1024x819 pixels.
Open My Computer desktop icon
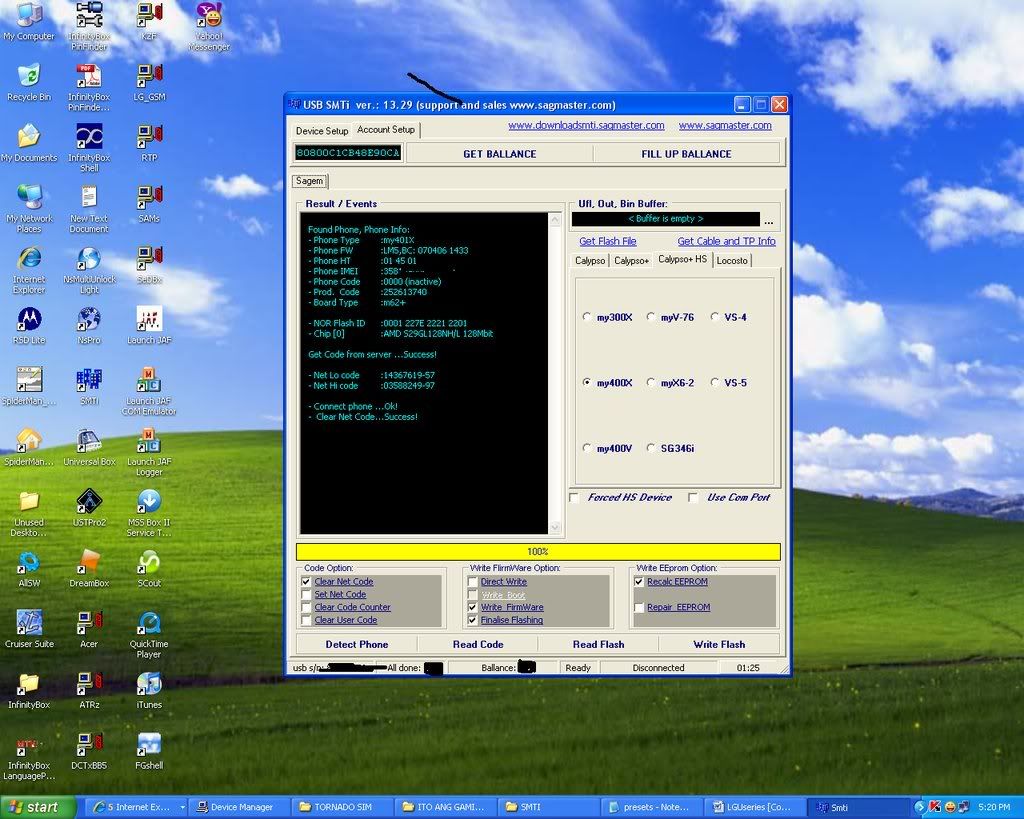click(29, 22)
